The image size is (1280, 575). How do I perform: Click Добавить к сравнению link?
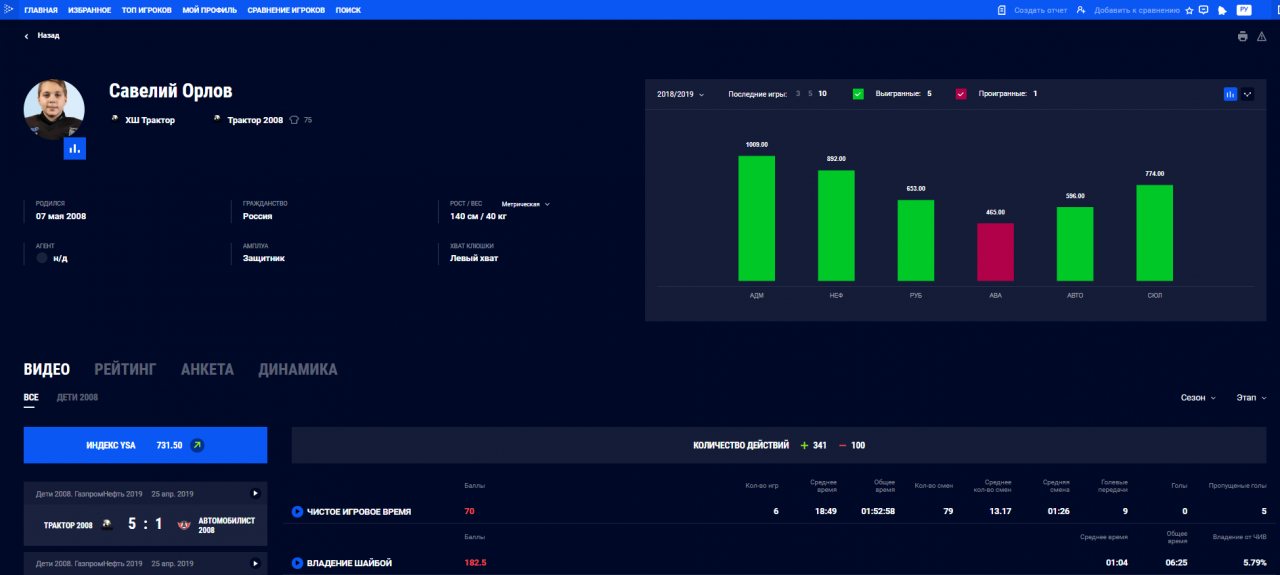click(x=1137, y=10)
